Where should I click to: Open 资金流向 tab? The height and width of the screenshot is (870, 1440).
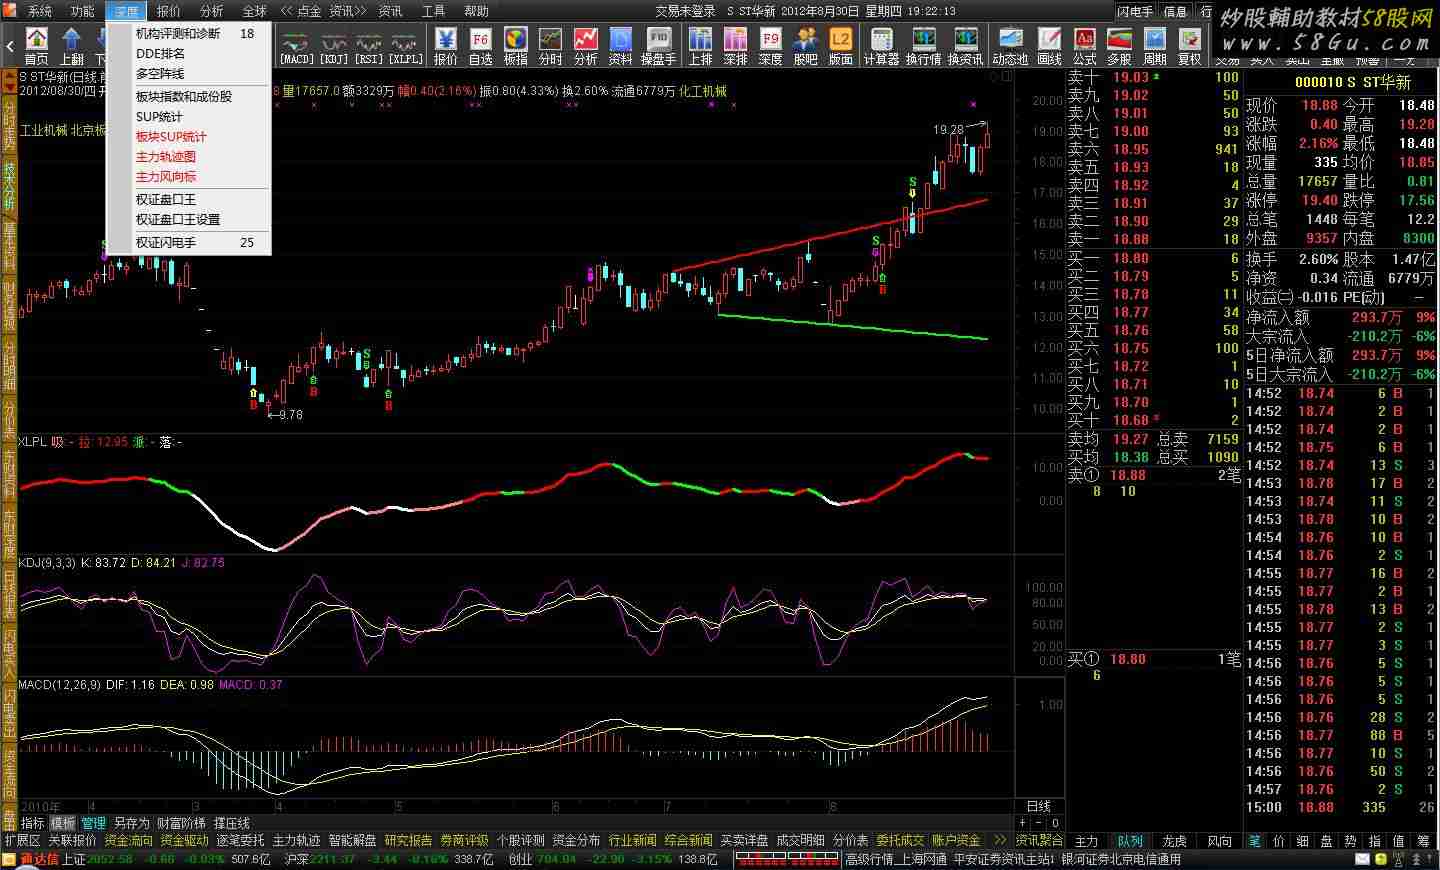pos(129,840)
